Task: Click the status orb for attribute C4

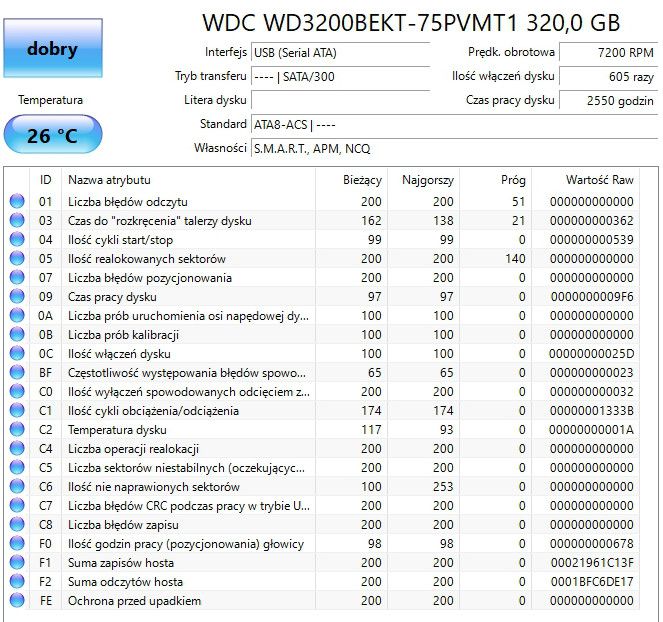Action: [x=17, y=448]
